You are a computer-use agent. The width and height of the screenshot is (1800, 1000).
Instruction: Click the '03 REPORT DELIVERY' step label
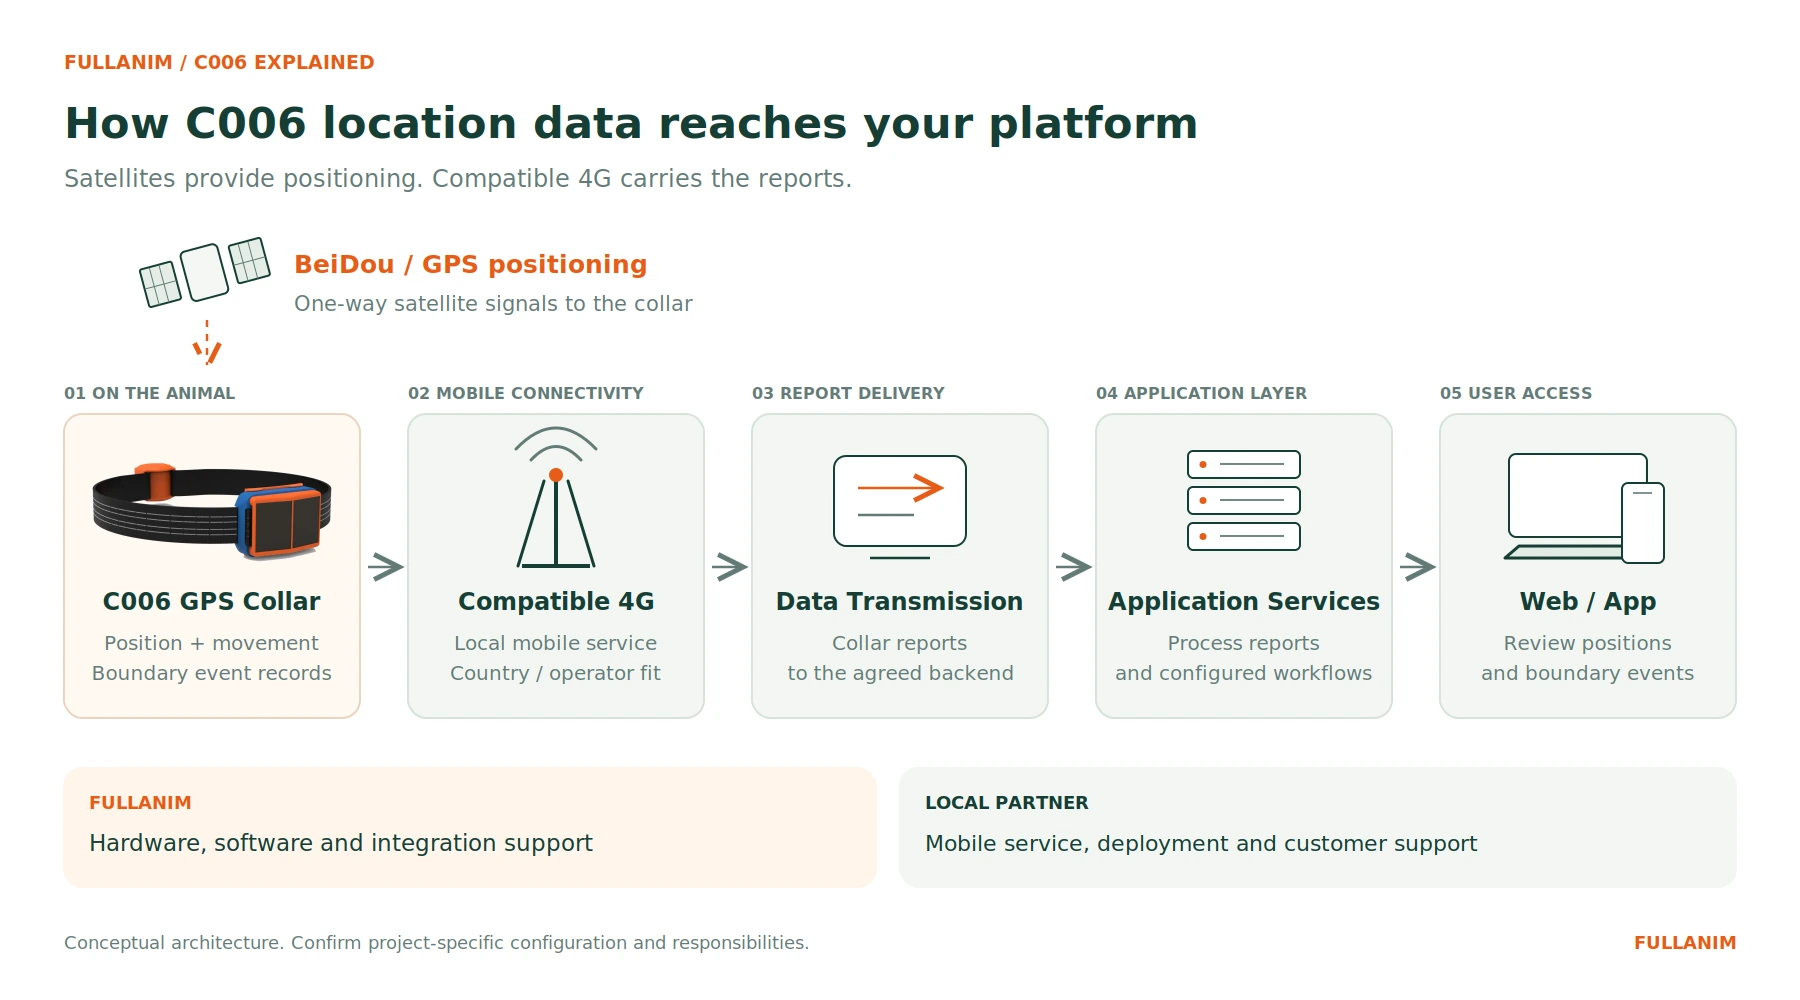[848, 393]
